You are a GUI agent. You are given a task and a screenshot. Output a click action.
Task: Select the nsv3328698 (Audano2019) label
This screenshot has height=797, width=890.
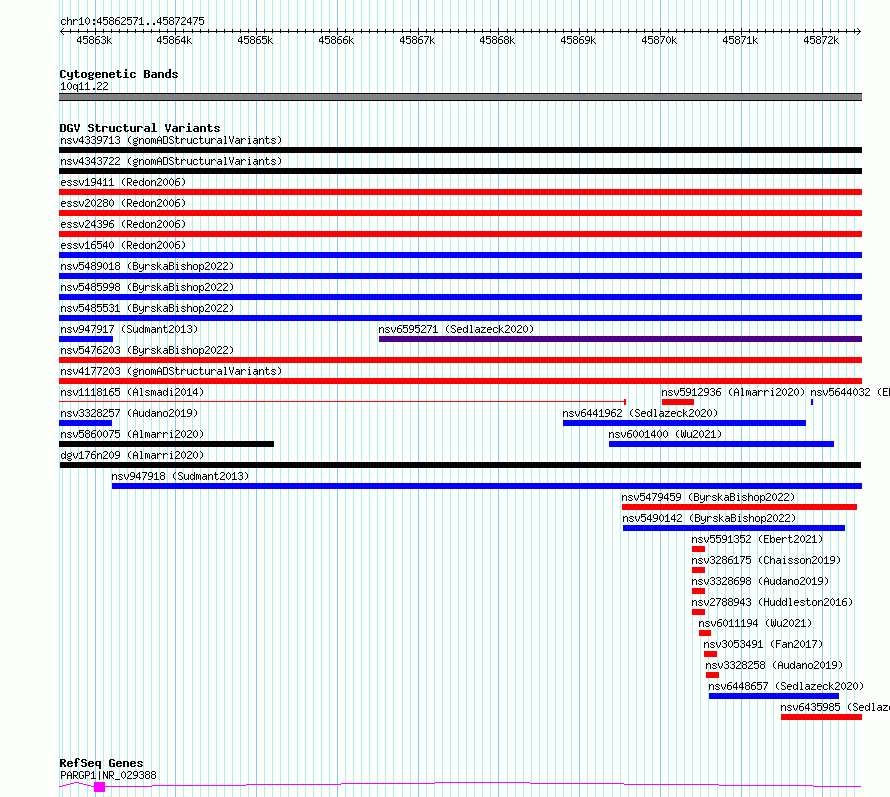click(x=760, y=581)
